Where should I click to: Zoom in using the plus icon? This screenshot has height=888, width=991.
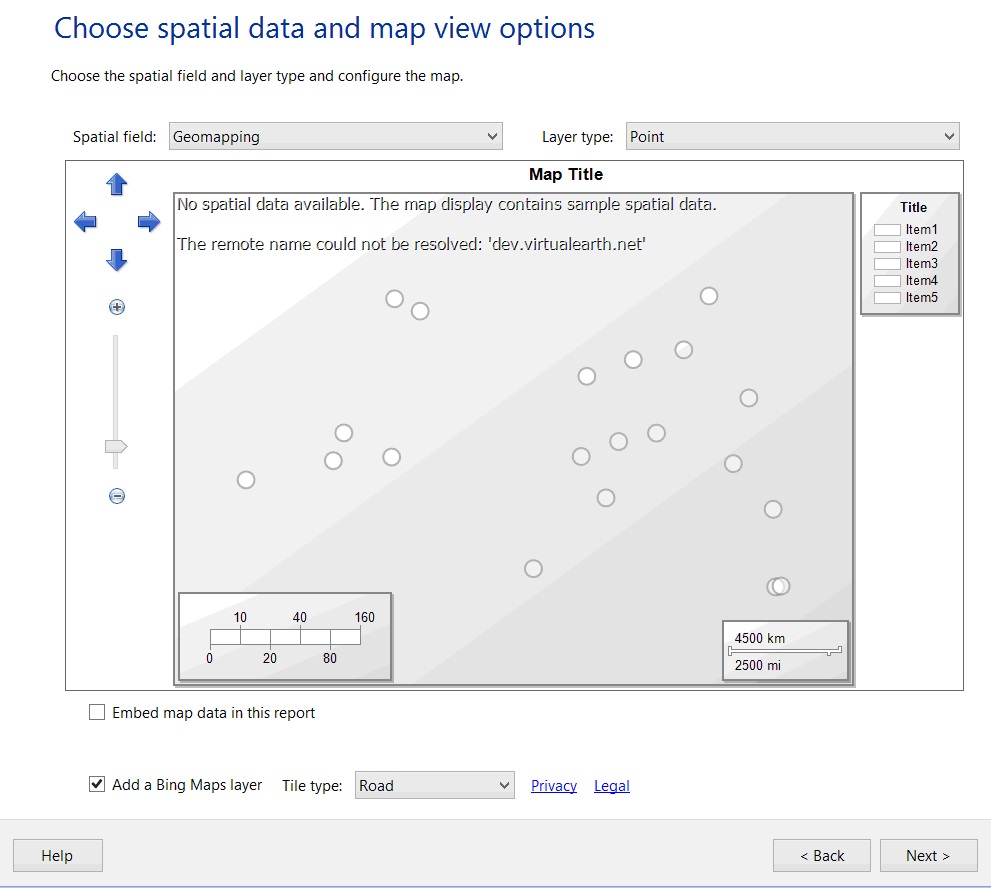point(117,307)
